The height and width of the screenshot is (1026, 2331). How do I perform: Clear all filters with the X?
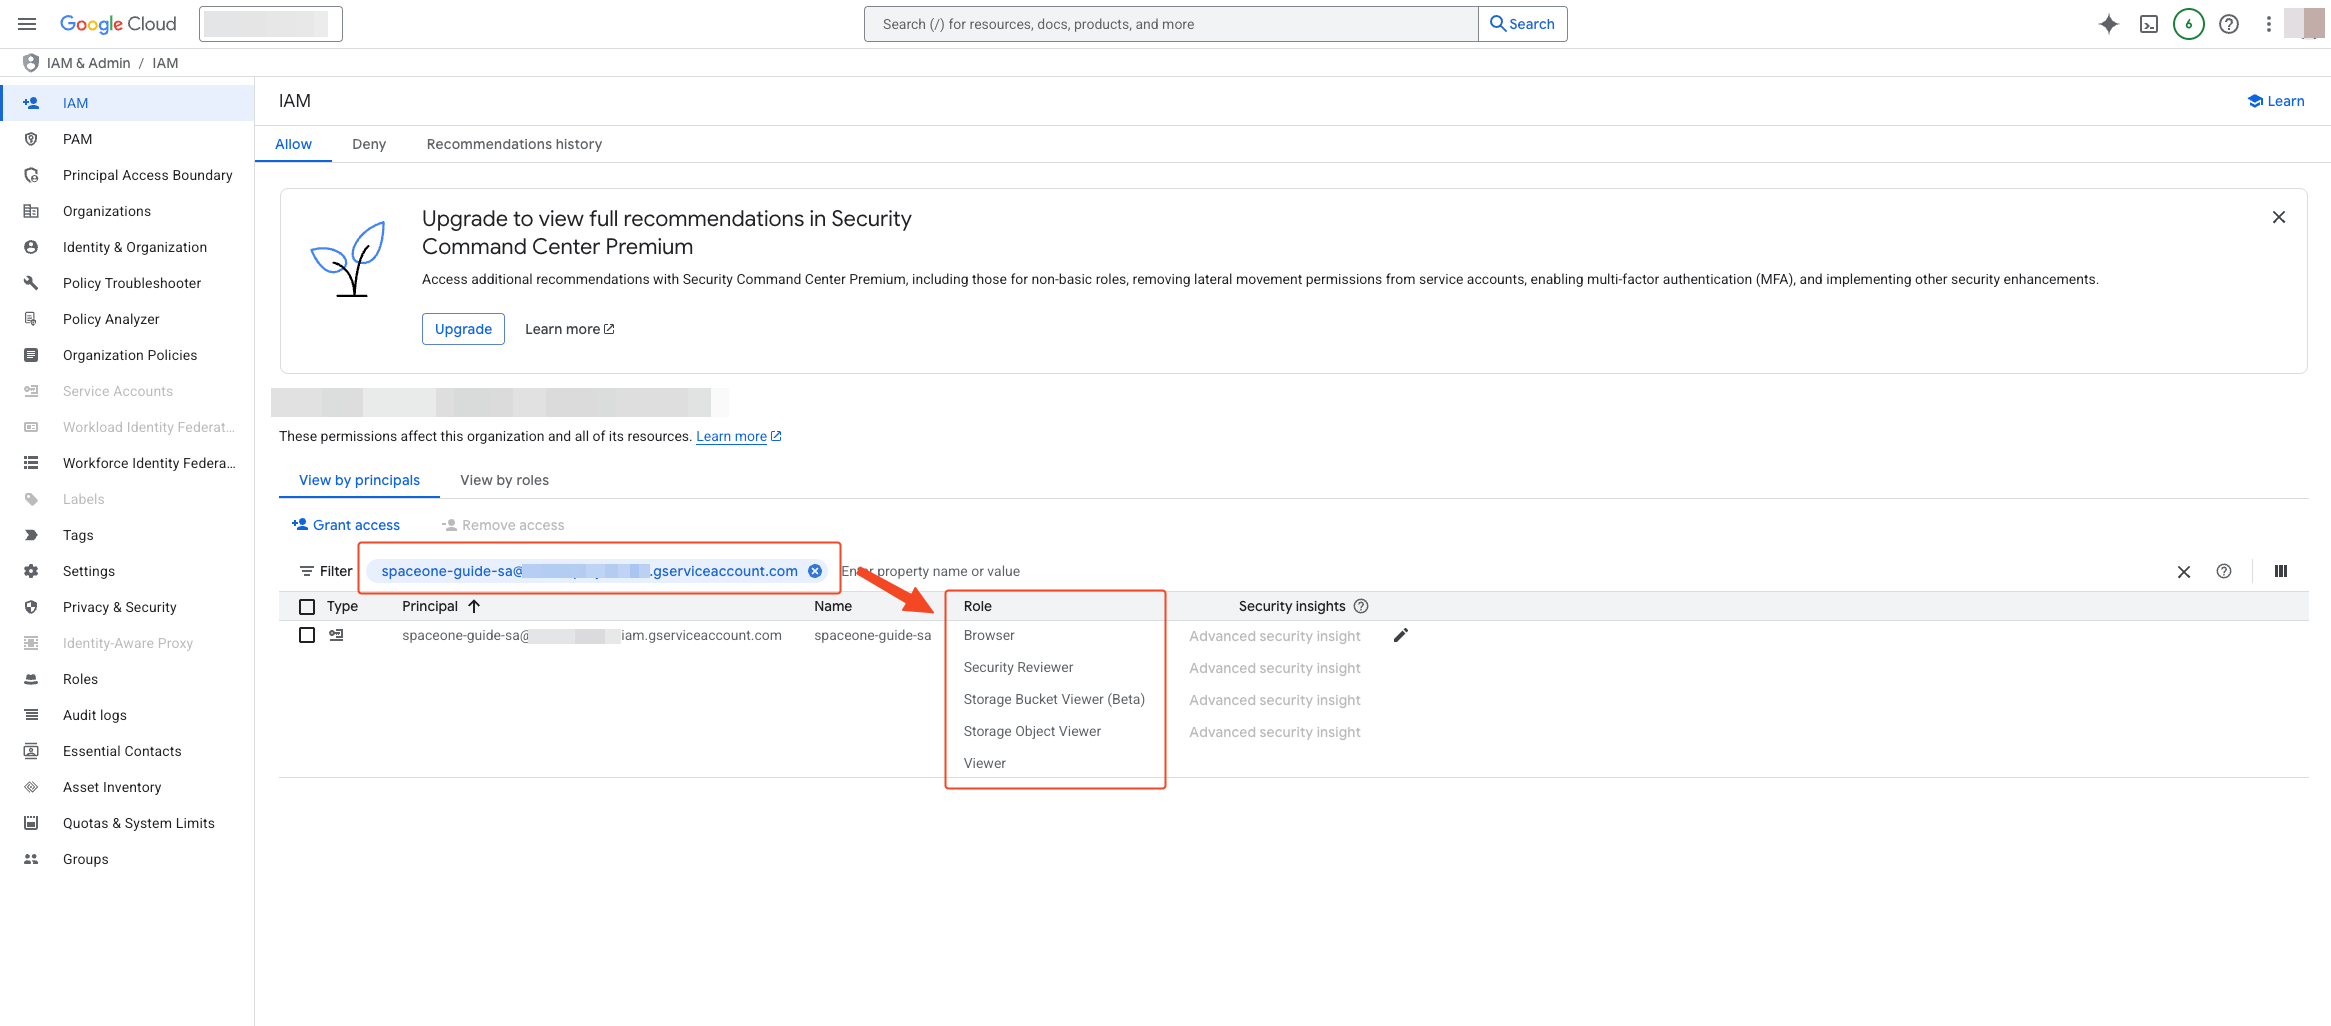(2184, 572)
